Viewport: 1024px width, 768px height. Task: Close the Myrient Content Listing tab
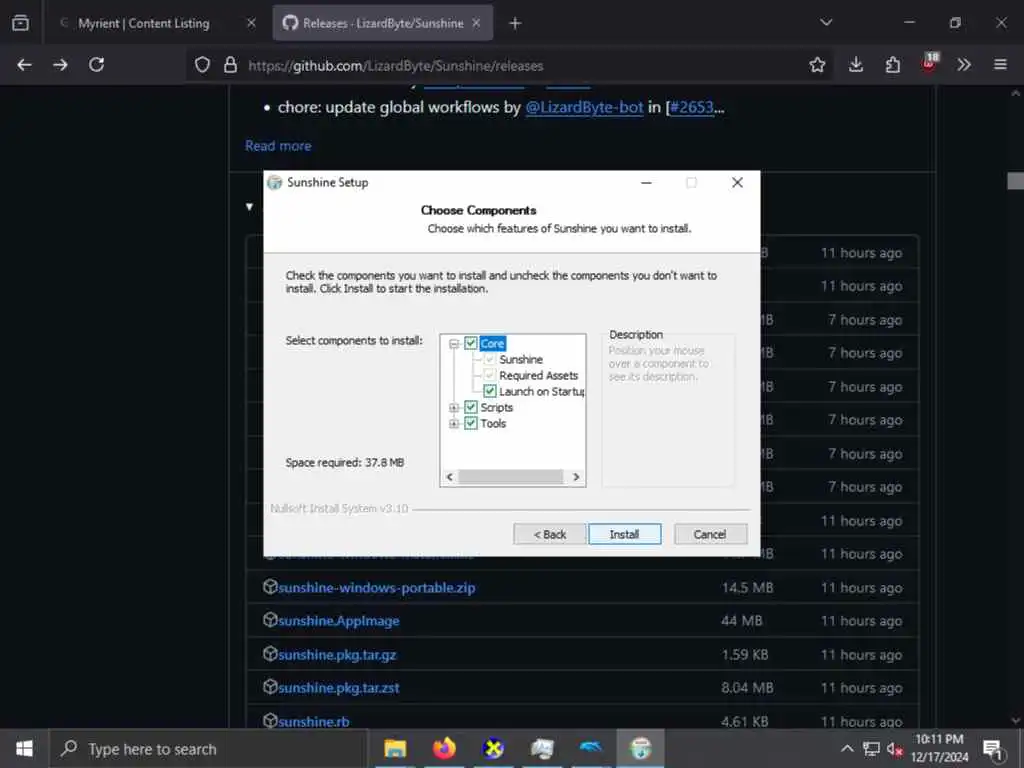tap(251, 24)
